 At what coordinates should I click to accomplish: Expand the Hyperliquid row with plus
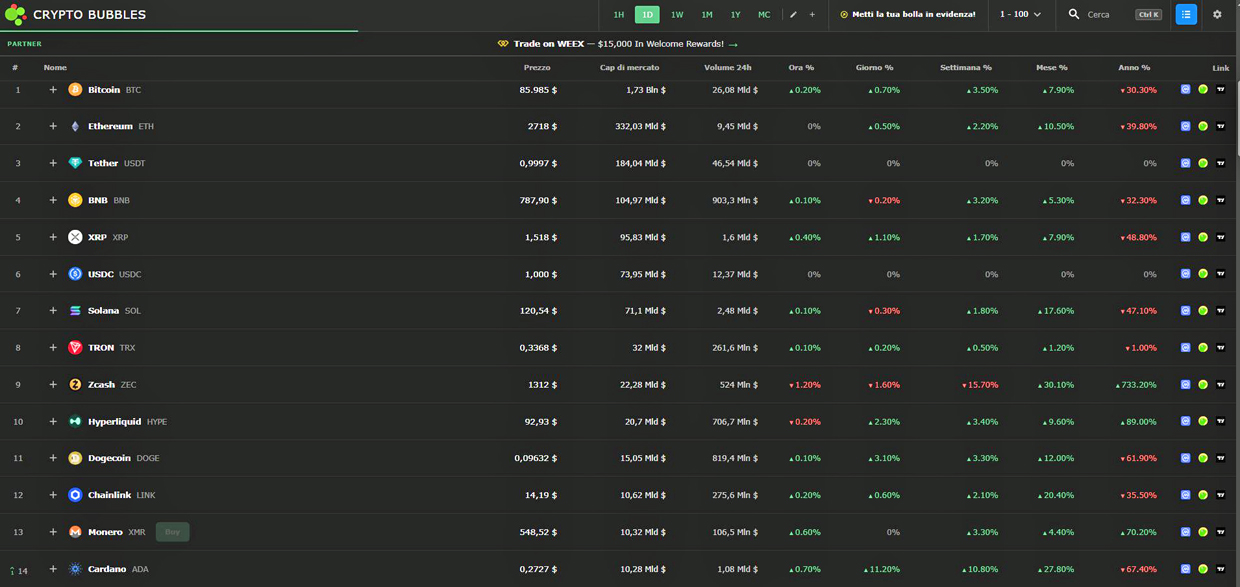pos(53,421)
